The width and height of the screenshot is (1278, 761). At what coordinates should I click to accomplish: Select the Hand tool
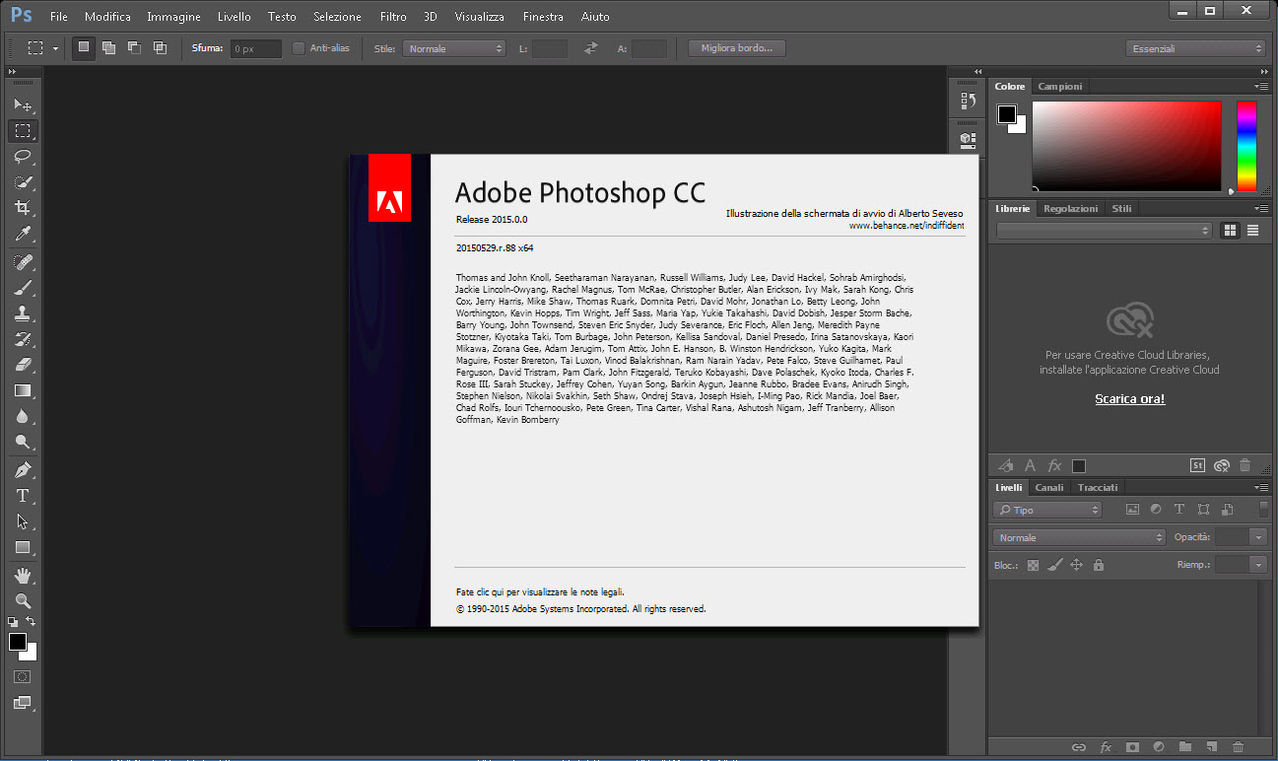pos(22,575)
